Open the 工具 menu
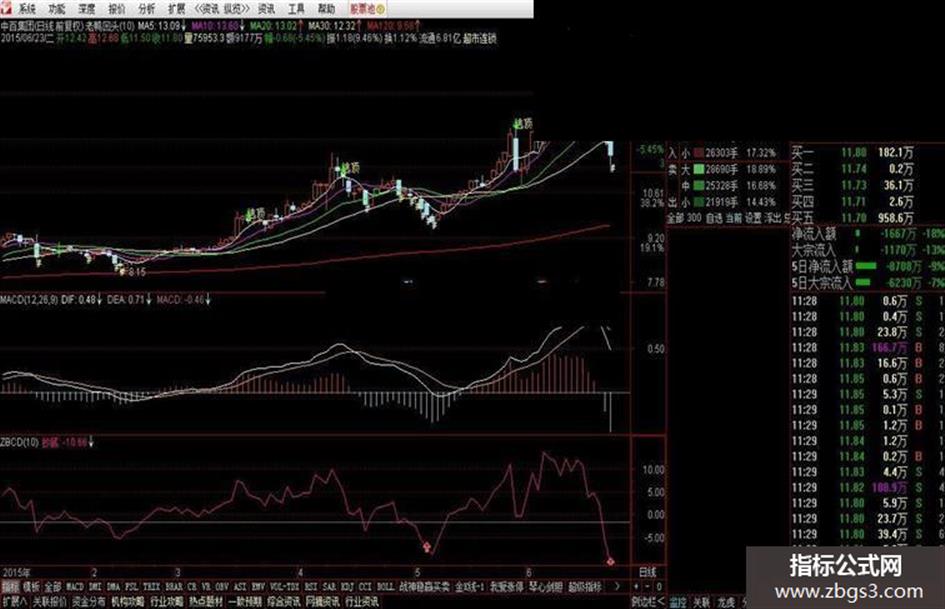The image size is (945, 609). (x=296, y=8)
